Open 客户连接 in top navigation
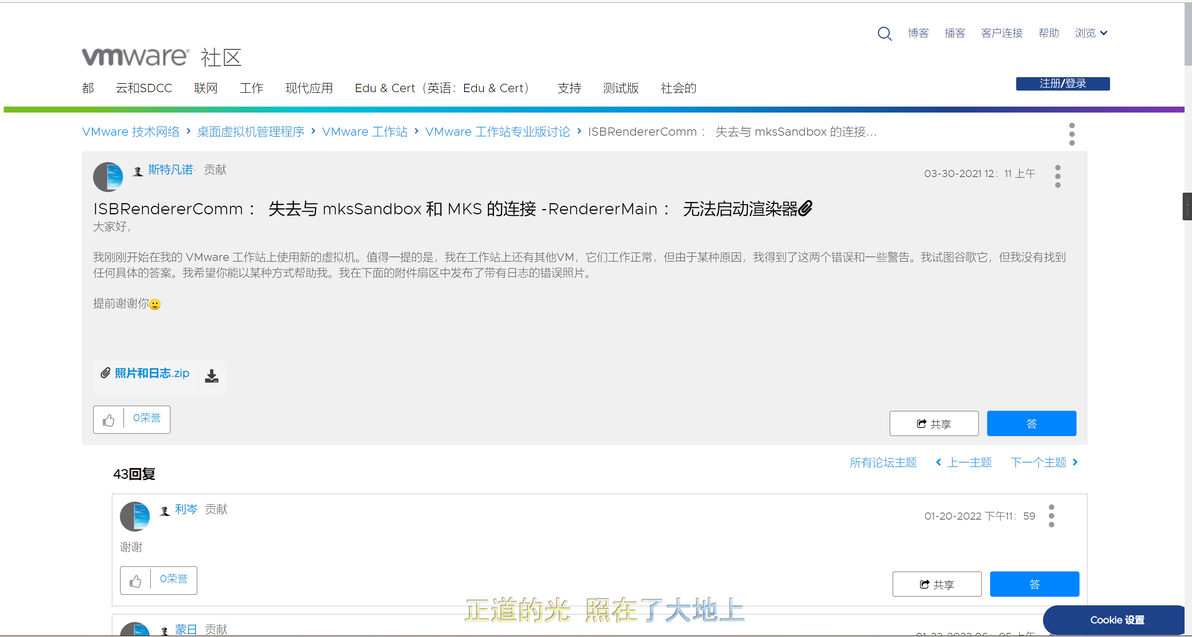 (x=1002, y=33)
